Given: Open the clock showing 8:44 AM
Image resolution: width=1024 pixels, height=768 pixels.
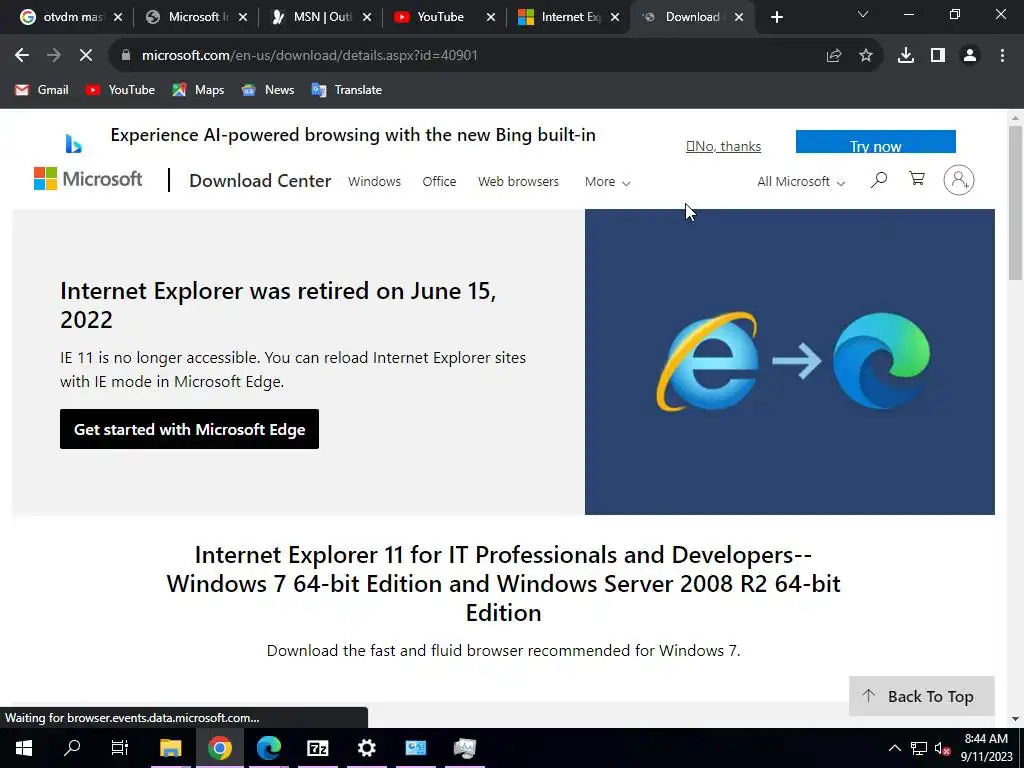Looking at the screenshot, I should pyautogui.click(x=987, y=748).
